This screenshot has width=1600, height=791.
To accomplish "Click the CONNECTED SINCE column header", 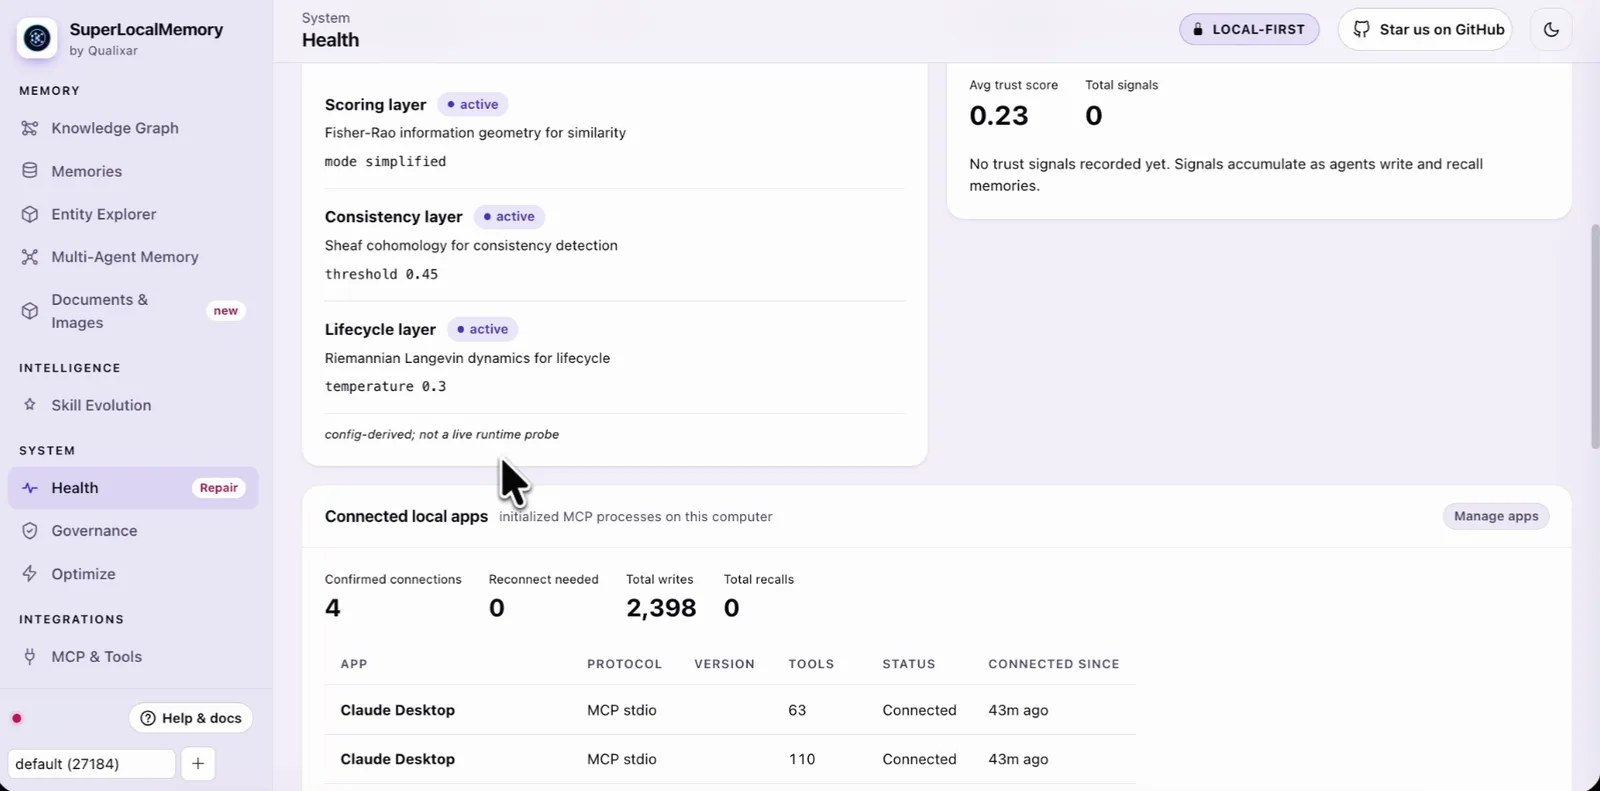I will click(x=1054, y=664).
